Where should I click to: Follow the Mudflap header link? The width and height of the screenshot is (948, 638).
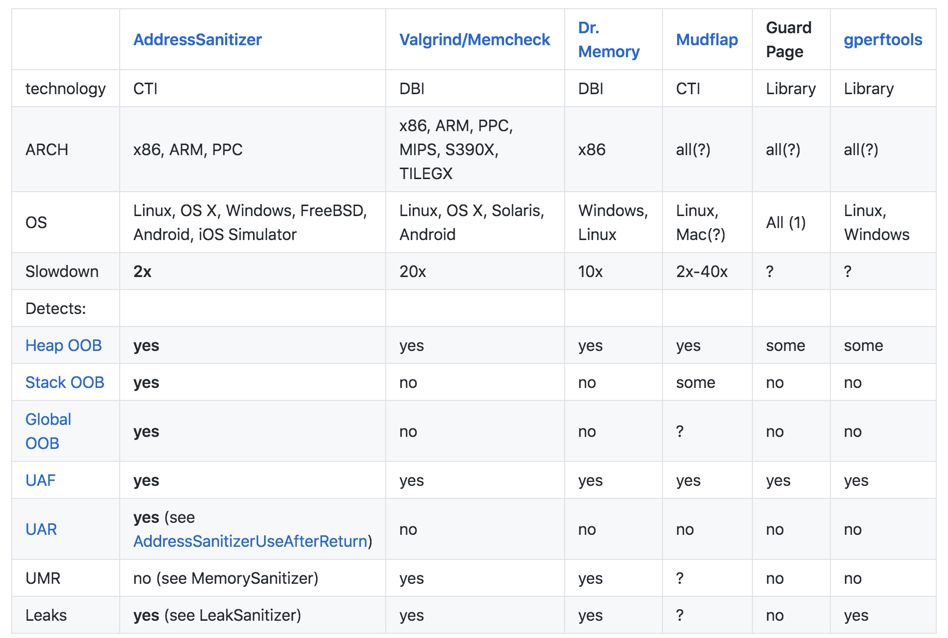706,40
